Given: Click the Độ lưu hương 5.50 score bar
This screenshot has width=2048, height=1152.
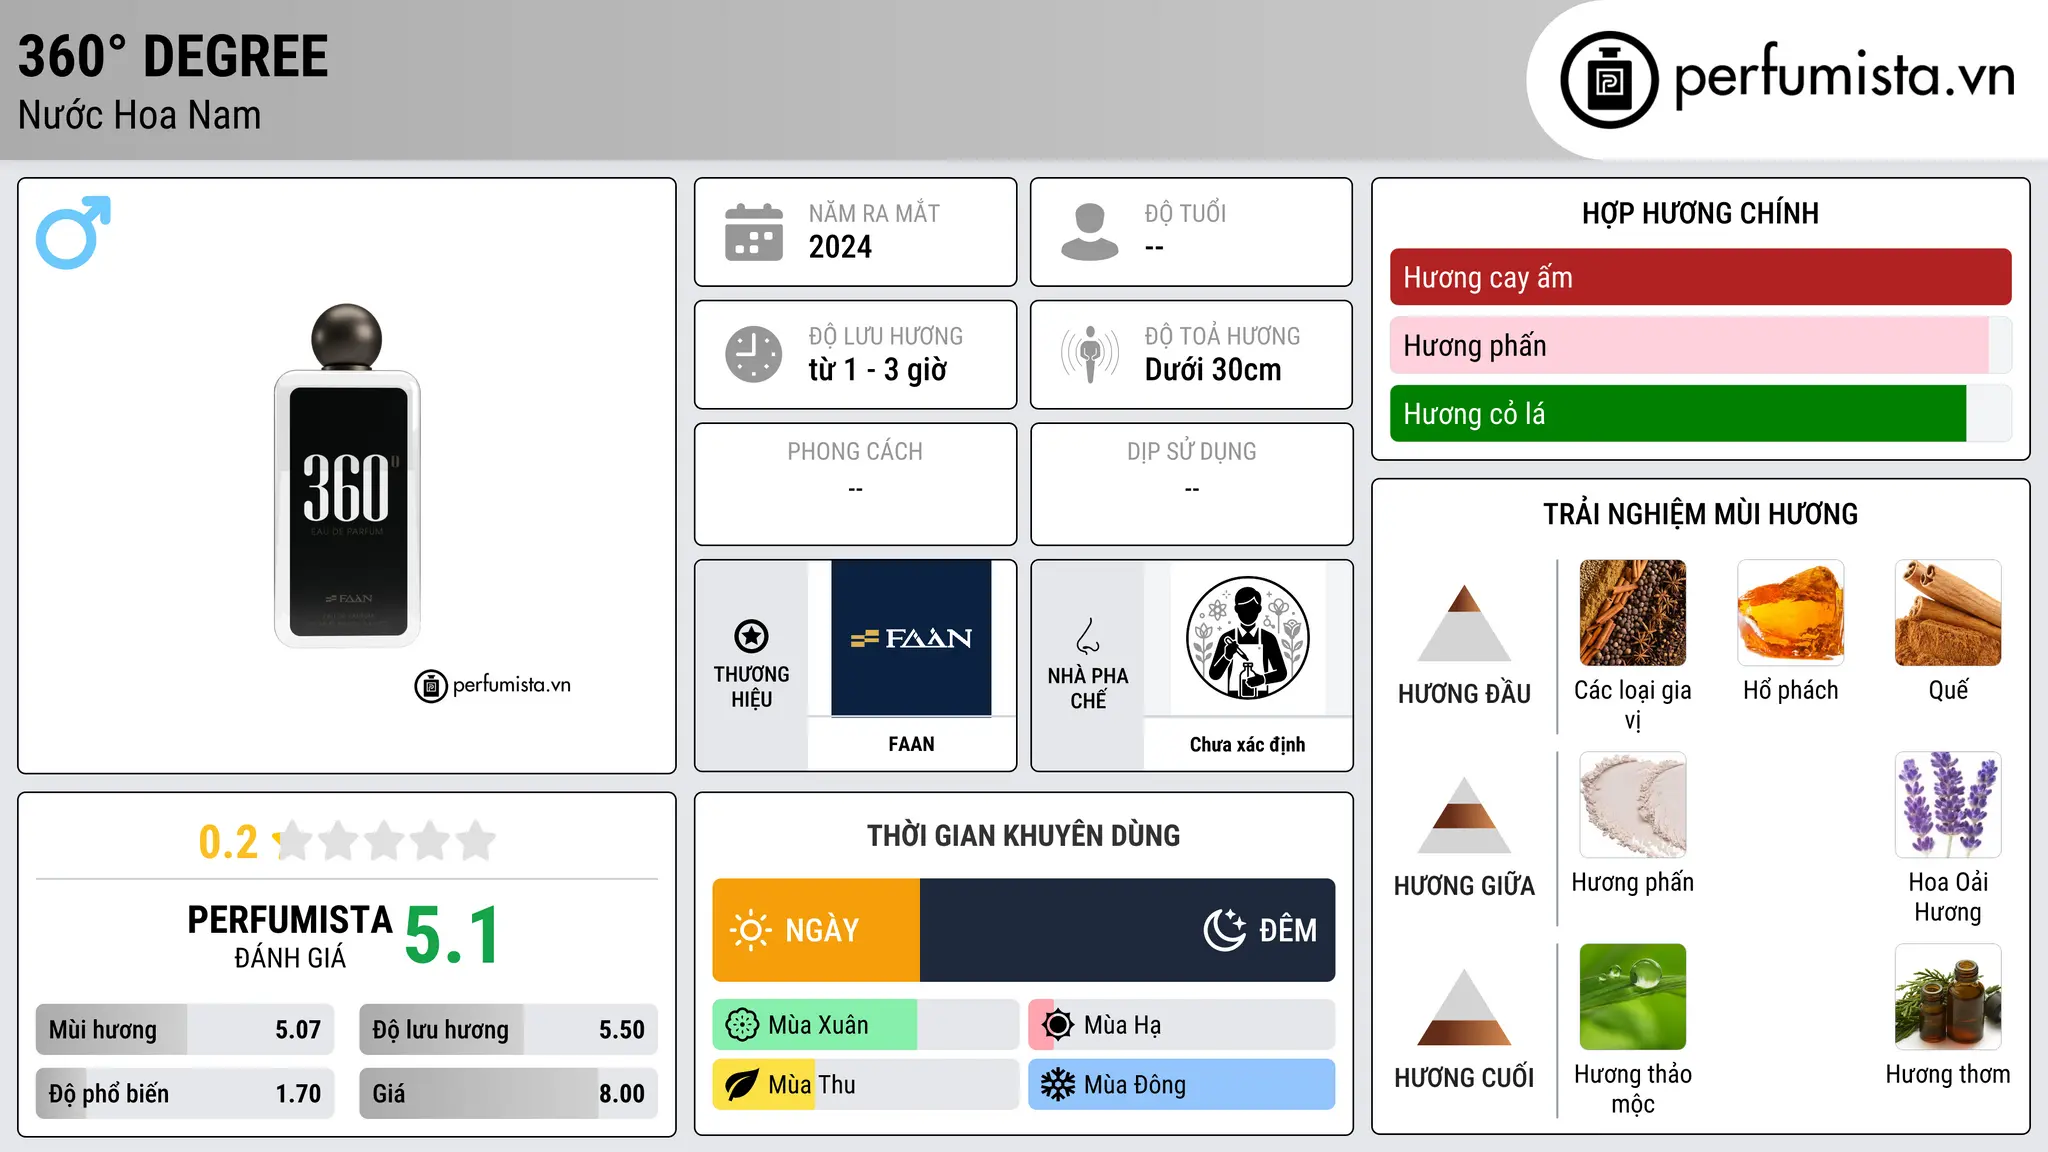Looking at the screenshot, I should pos(509,1030).
